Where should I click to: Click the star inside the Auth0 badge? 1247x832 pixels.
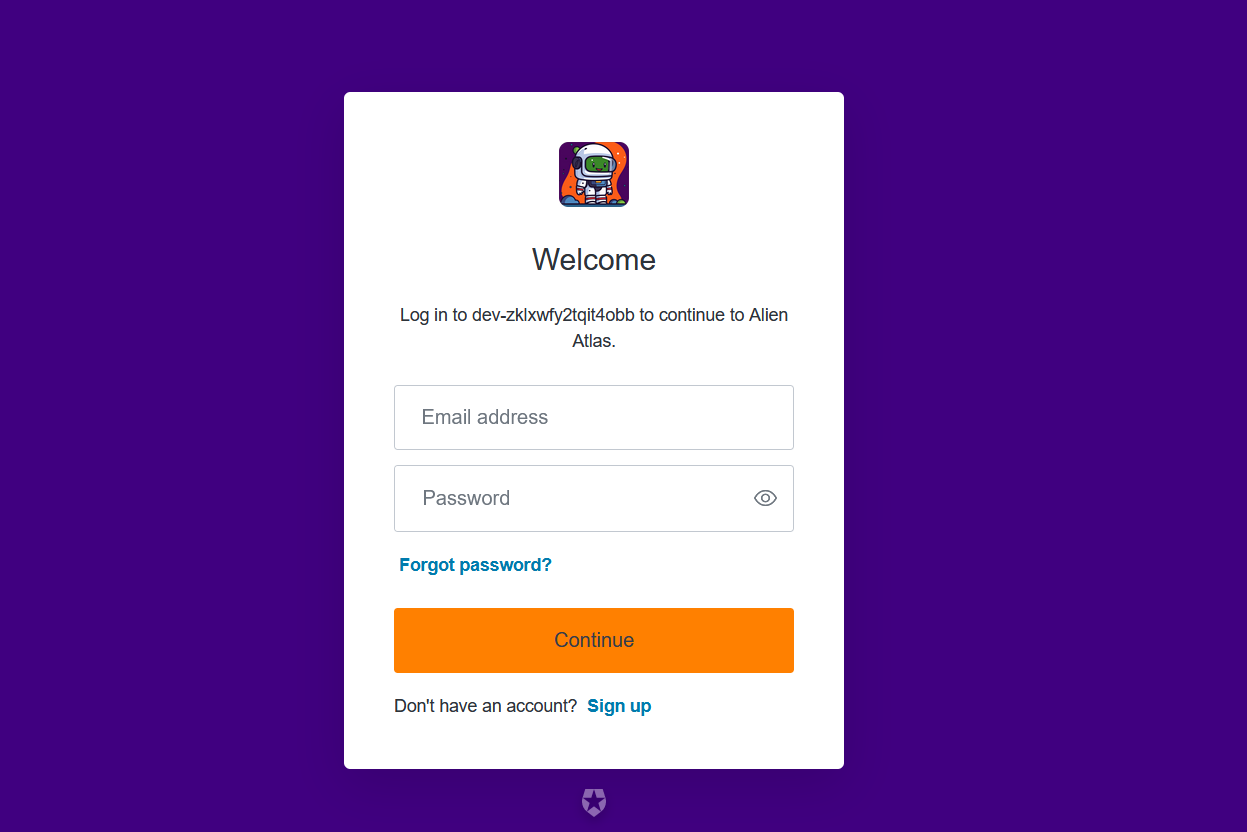coord(594,800)
